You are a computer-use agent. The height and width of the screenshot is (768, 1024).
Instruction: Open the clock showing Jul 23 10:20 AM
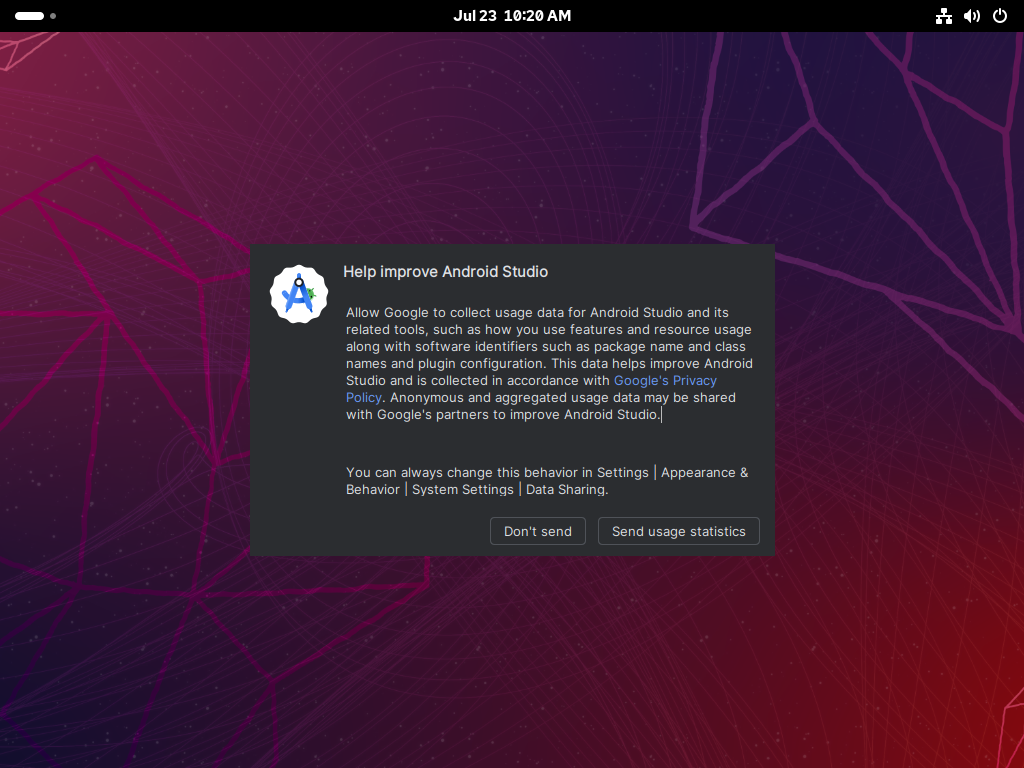(512, 16)
